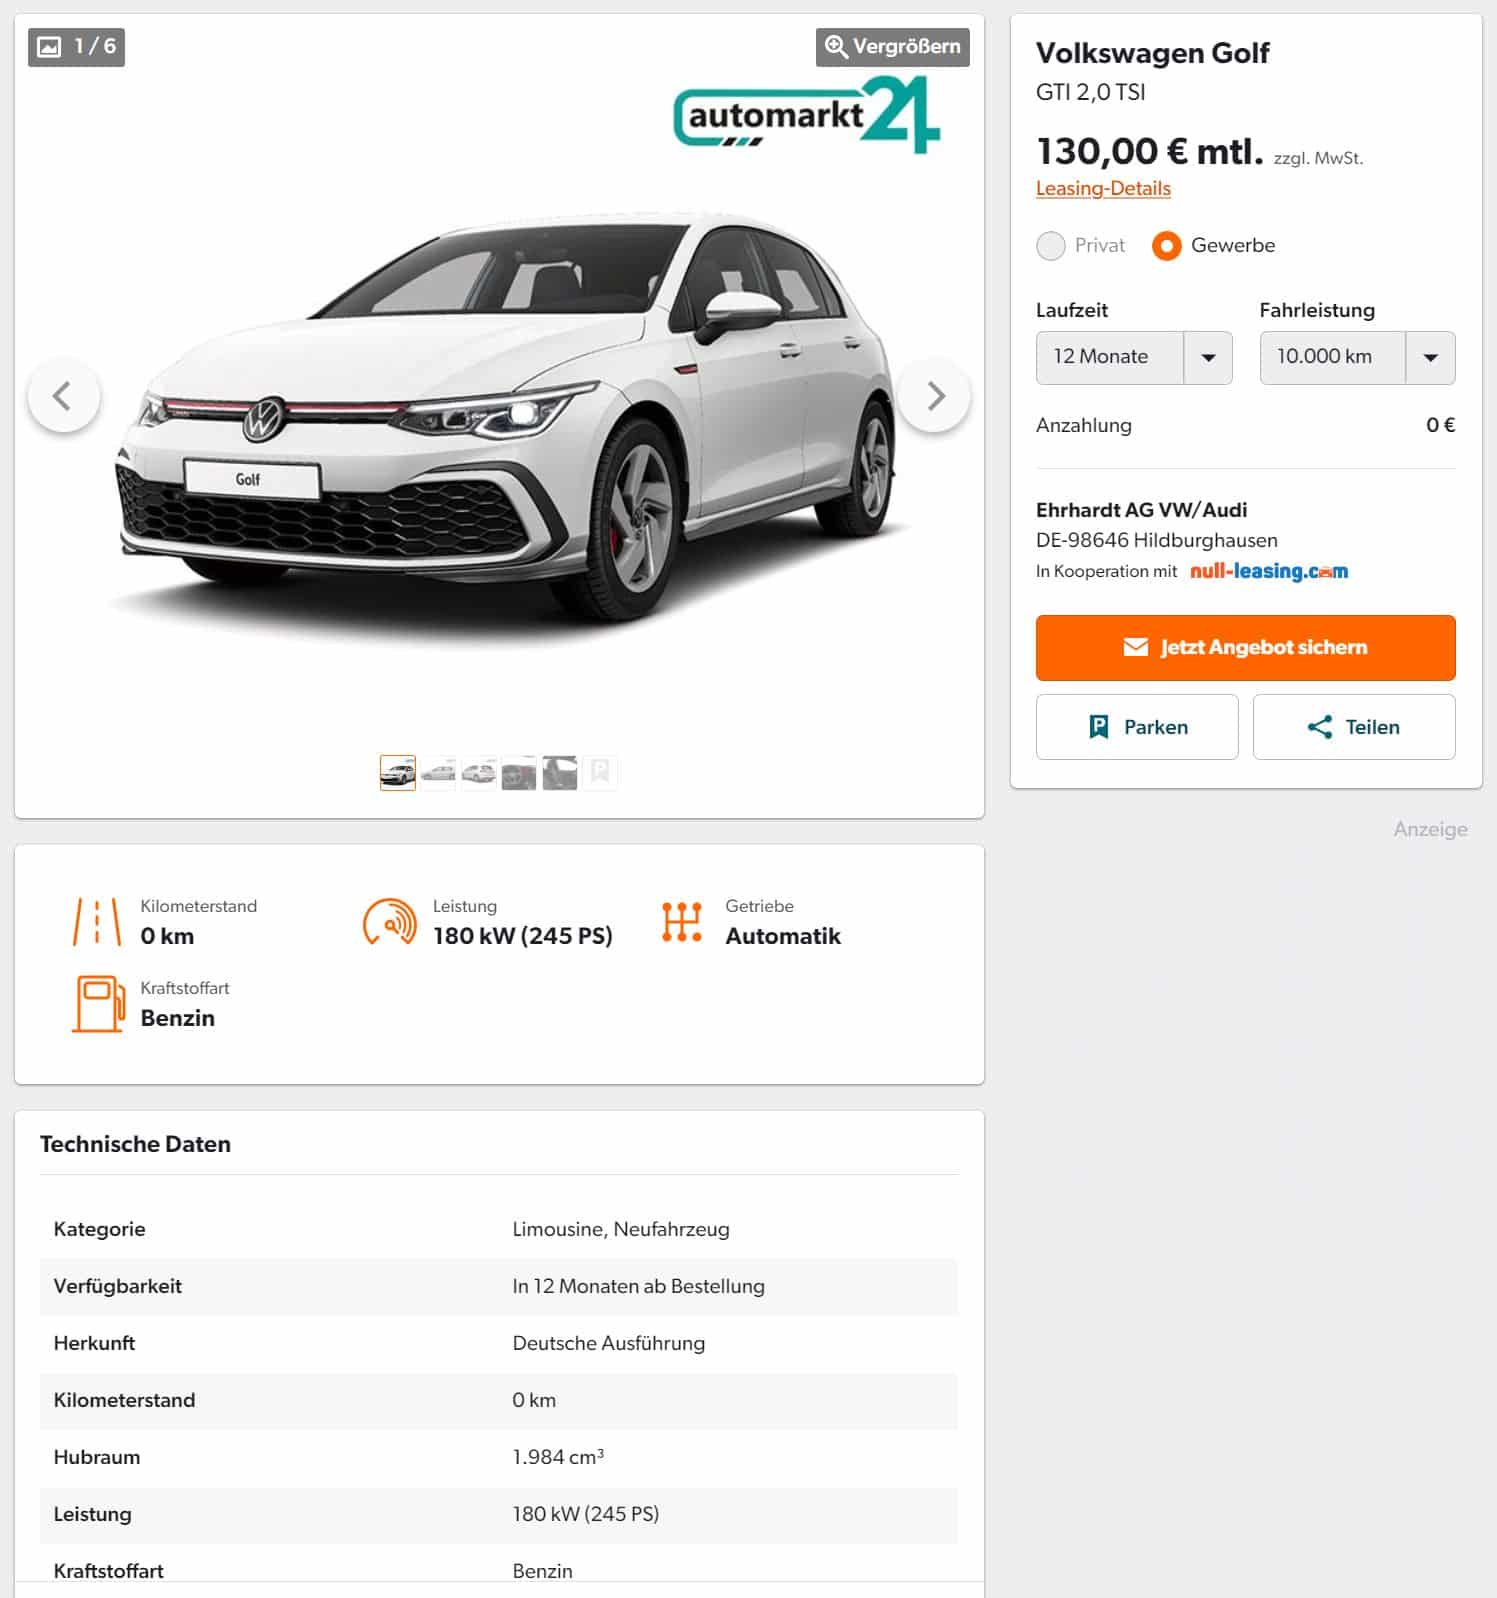Screen dimensions: 1497x1598
Task: Select the Gewerbe radio option
Action: click(1166, 246)
